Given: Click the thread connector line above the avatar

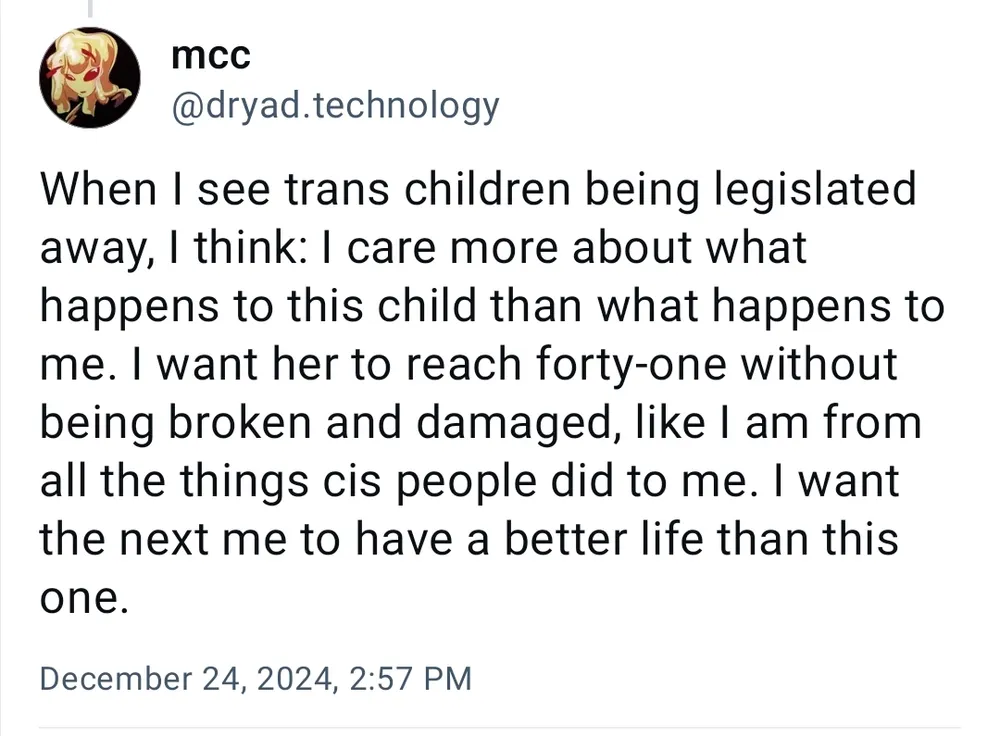Looking at the screenshot, I should (89, 8).
